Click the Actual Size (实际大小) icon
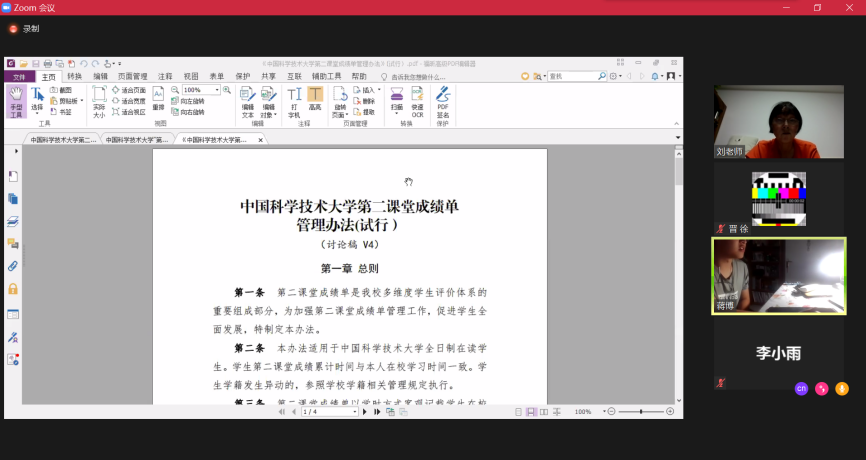This screenshot has width=866, height=460. [x=99, y=100]
